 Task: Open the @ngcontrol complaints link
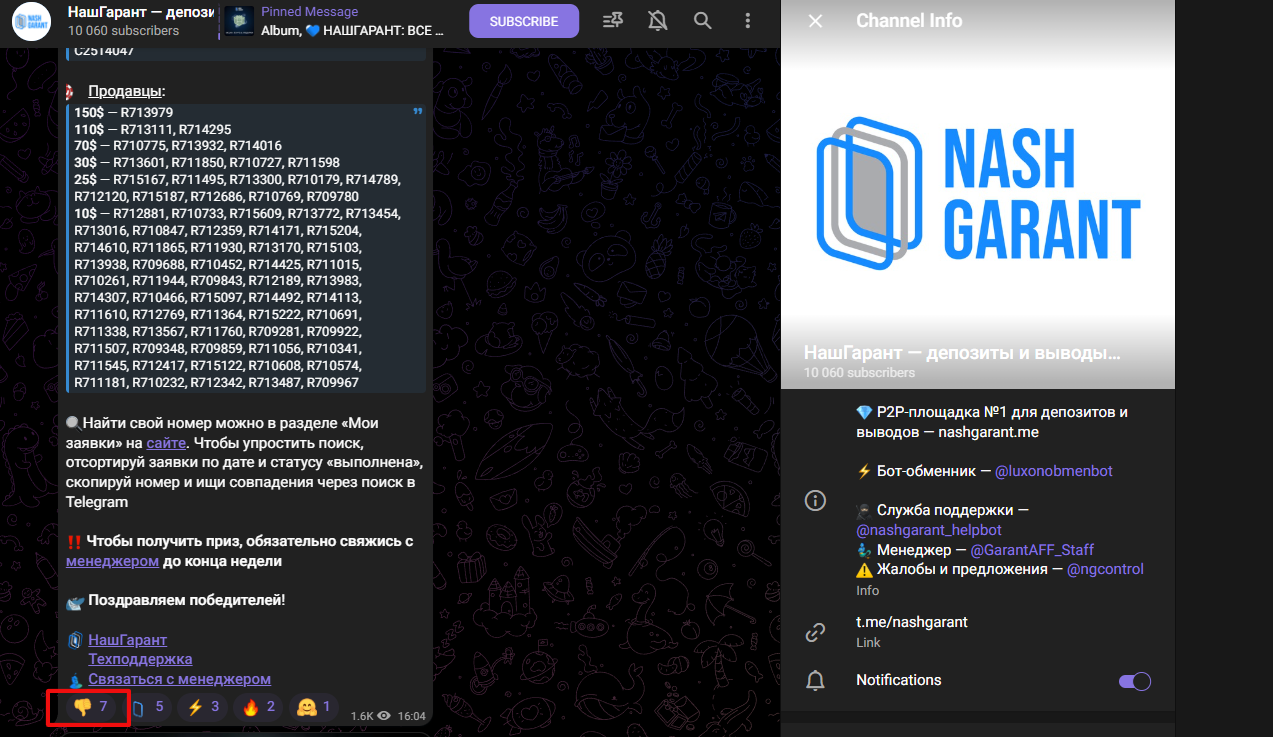[1104, 569]
